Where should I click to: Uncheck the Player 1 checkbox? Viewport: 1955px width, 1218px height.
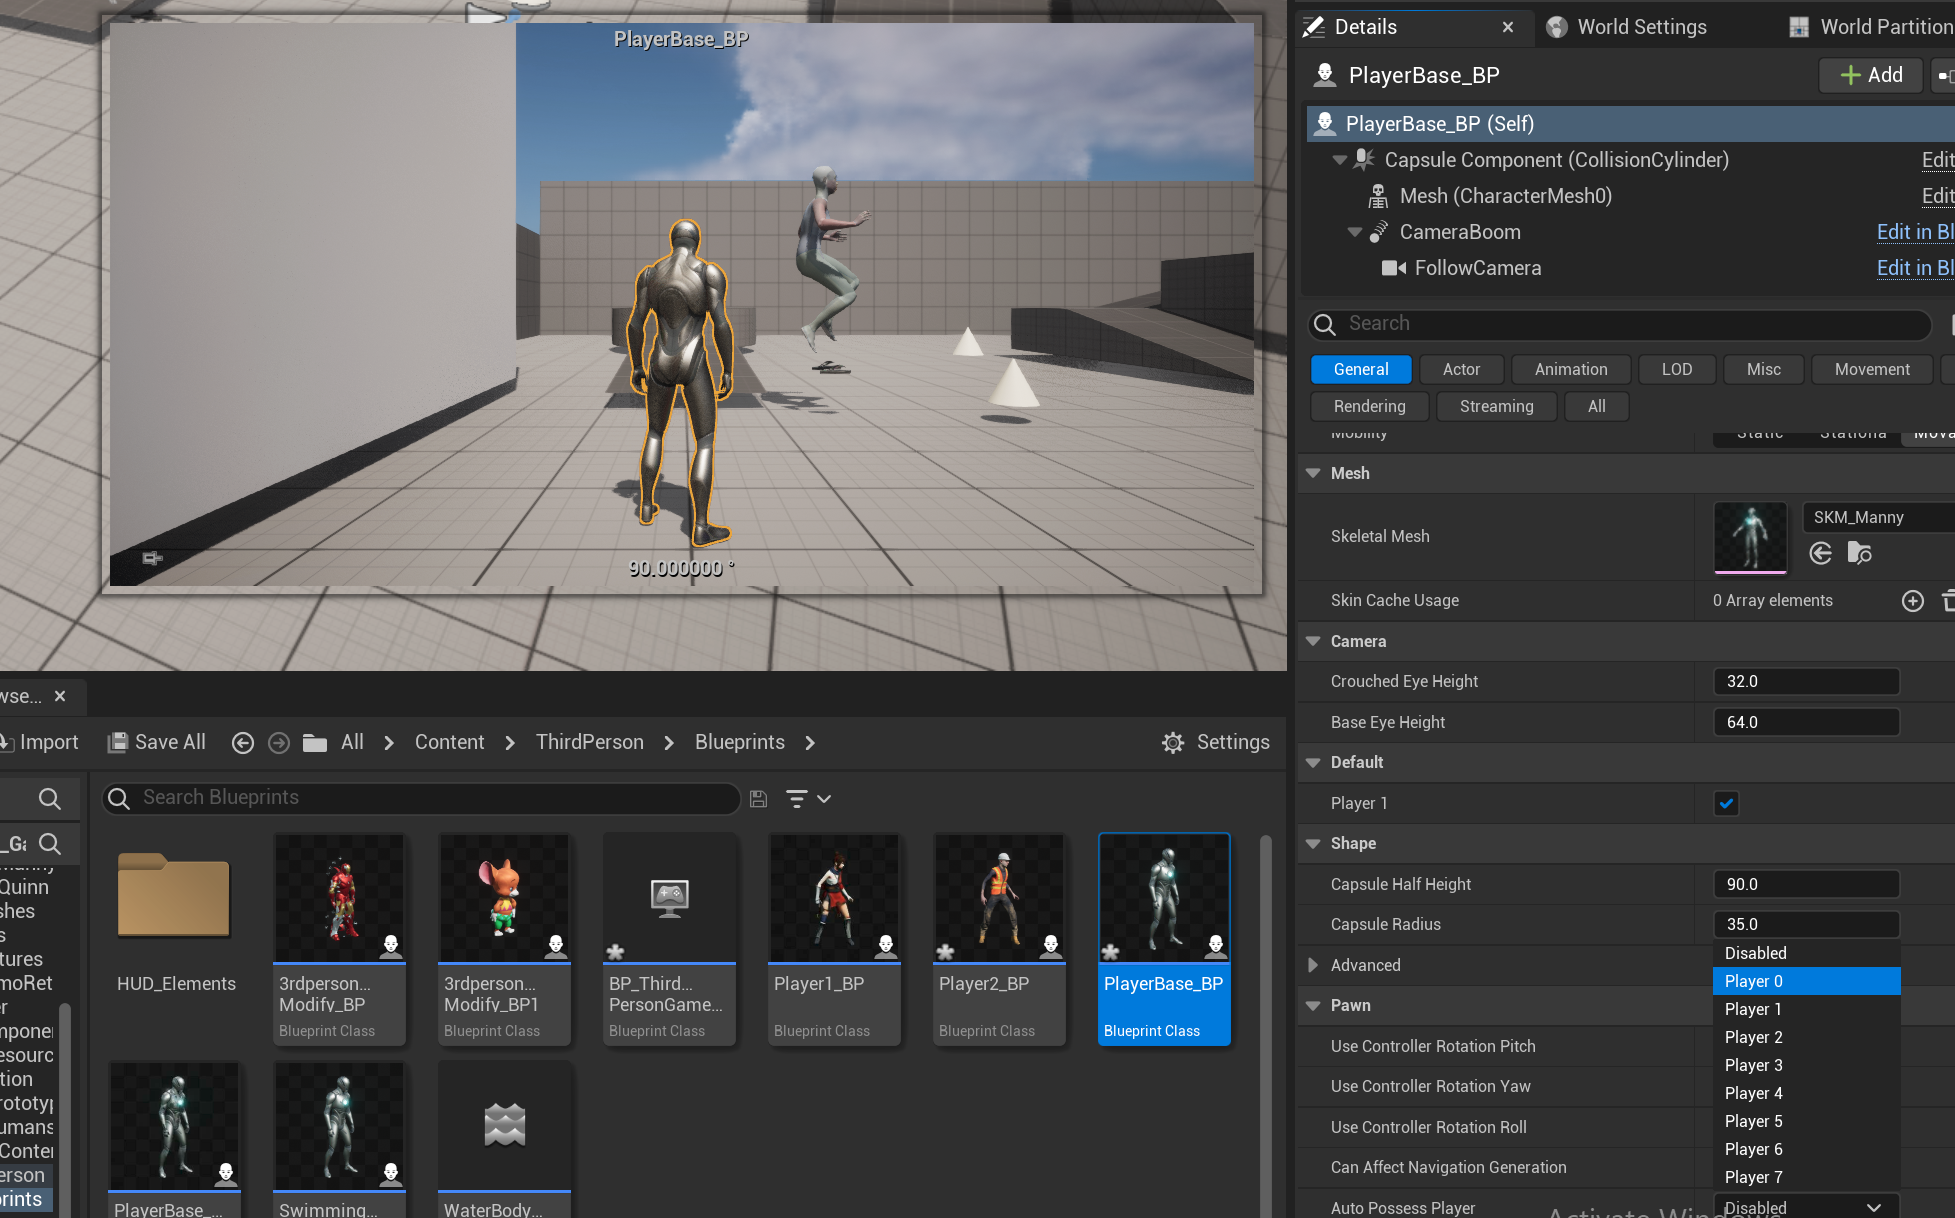pos(1726,803)
